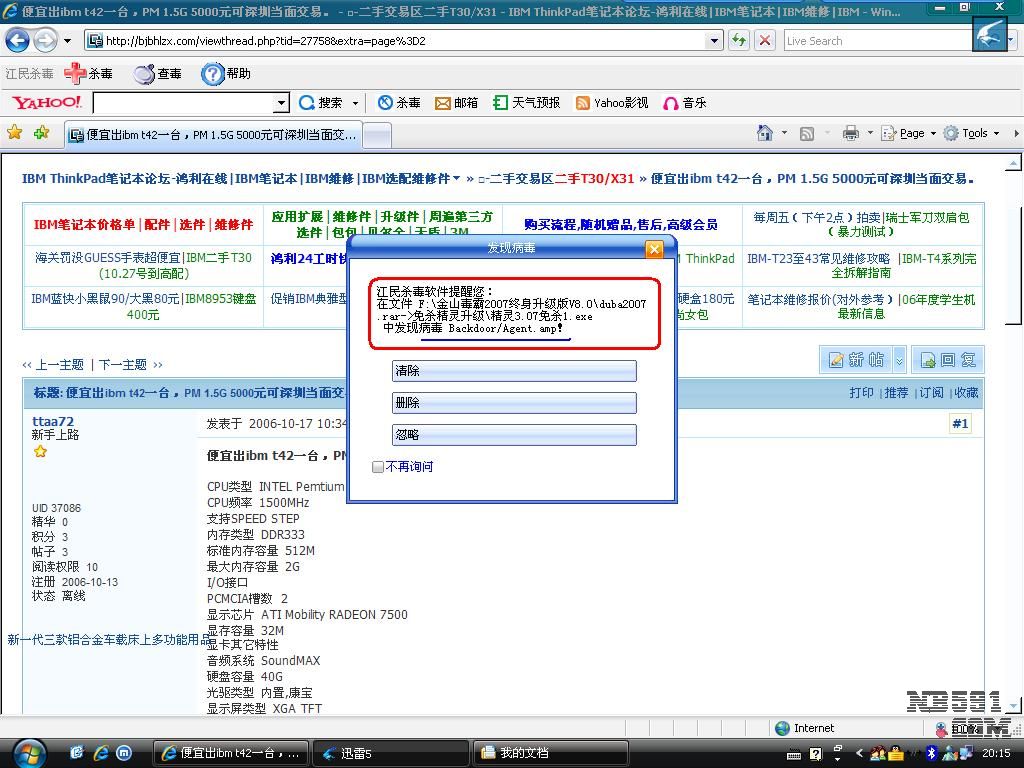Switch to the 便宜出ibm t42 browser tab
This screenshot has width=1024, height=768.
[x=212, y=134]
